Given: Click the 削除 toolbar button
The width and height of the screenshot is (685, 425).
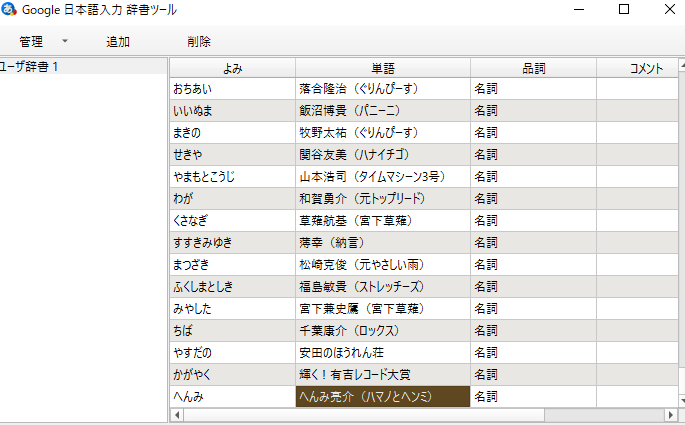Looking at the screenshot, I should coord(199,41).
